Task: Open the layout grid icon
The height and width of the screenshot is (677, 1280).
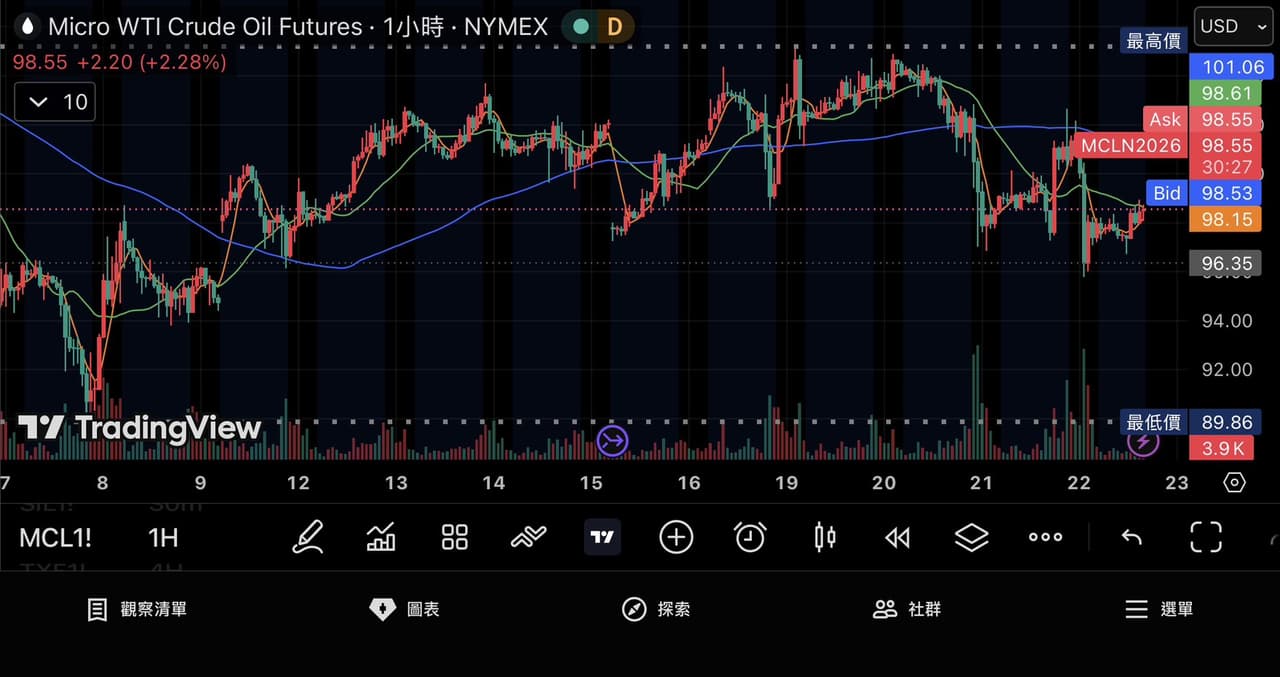Action: point(455,537)
